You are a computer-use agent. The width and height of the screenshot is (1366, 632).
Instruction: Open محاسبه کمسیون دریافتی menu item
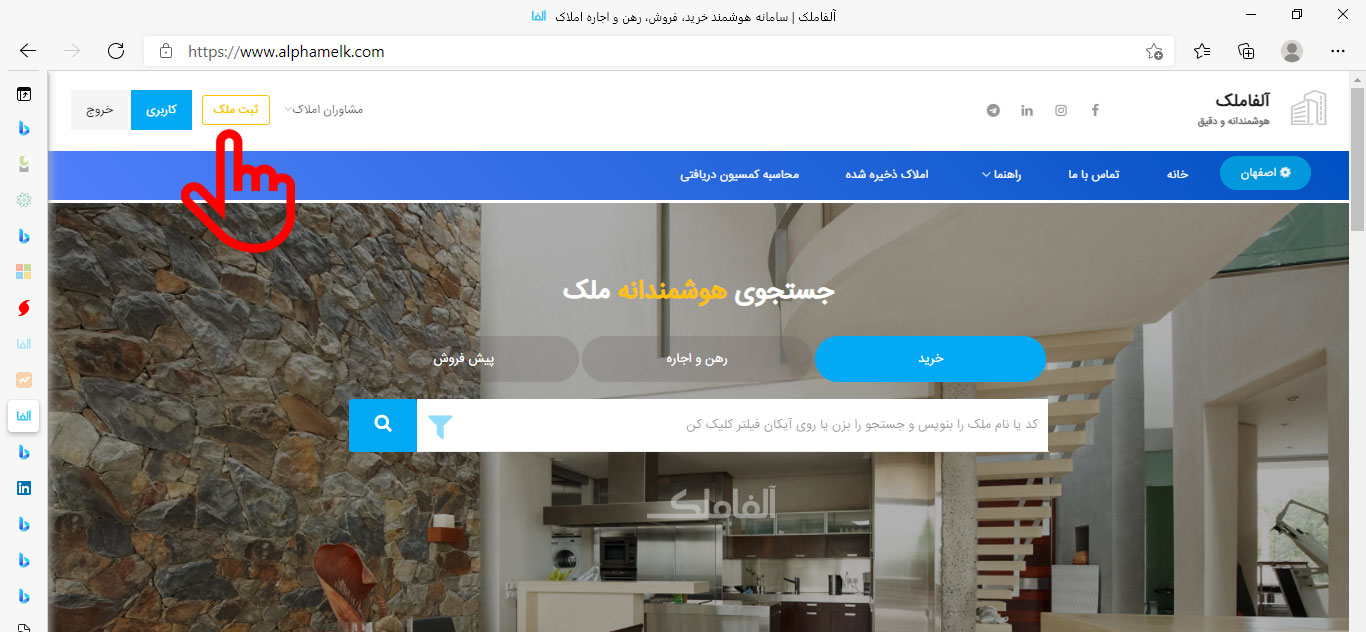point(740,174)
